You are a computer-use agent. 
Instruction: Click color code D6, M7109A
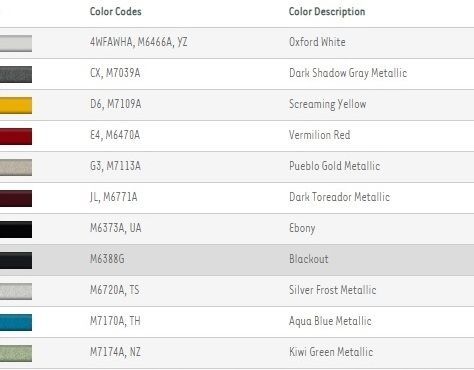tap(116, 104)
